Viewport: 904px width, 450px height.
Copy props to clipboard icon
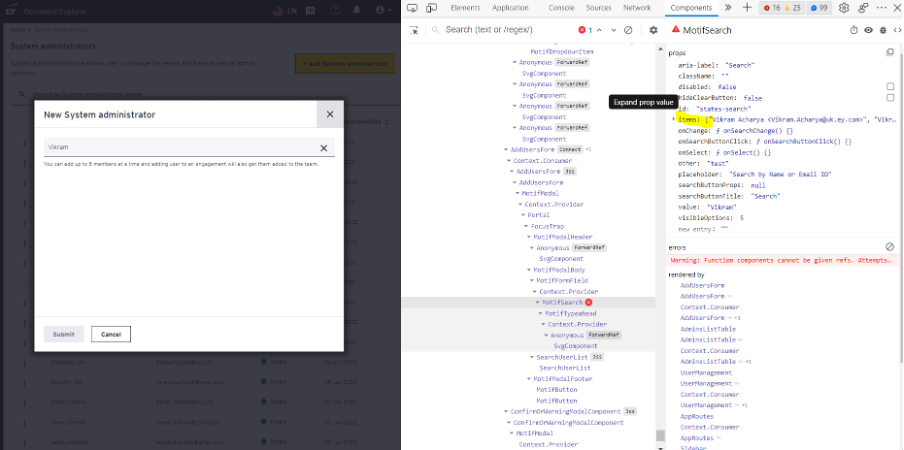point(890,52)
